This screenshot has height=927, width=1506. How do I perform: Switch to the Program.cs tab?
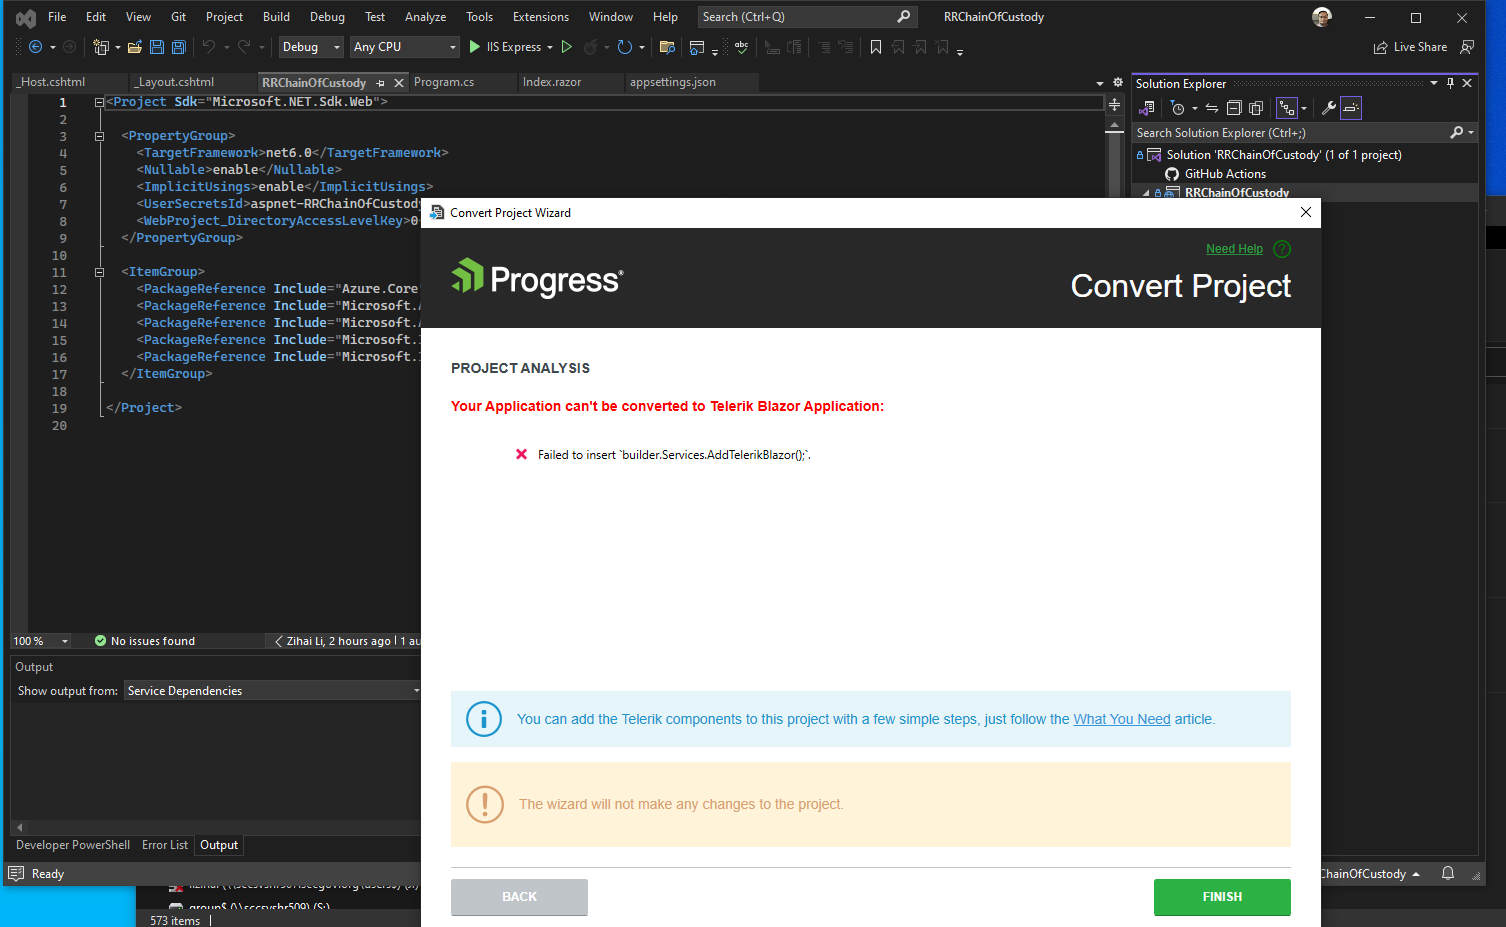pyautogui.click(x=444, y=82)
